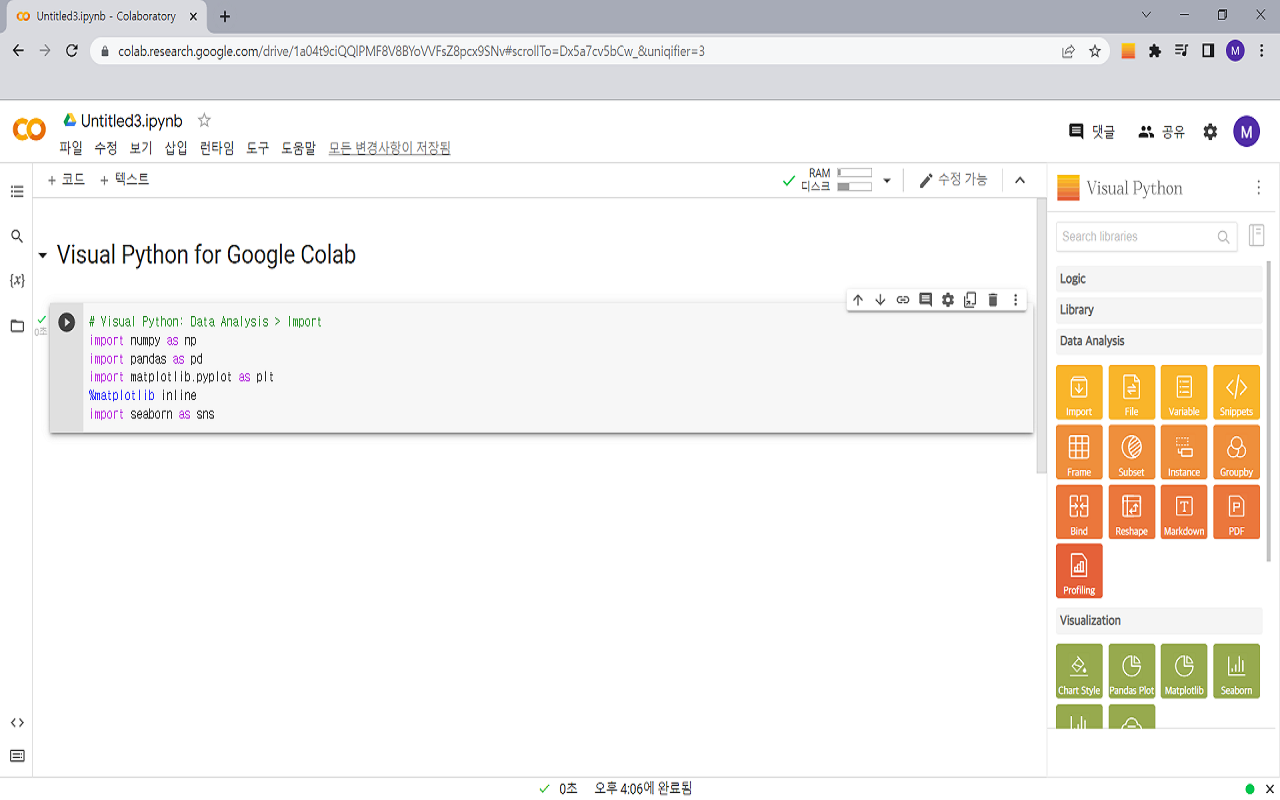Click the Groupby icon in Data Analysis
This screenshot has height=800, width=1280.
(1236, 452)
